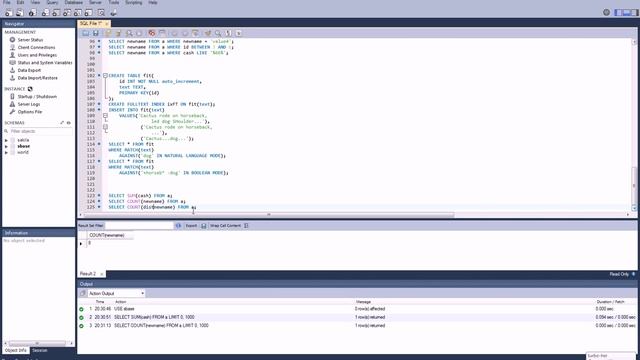Save the script with the editor floppy icon
The image size is (640, 360).
point(96,33)
